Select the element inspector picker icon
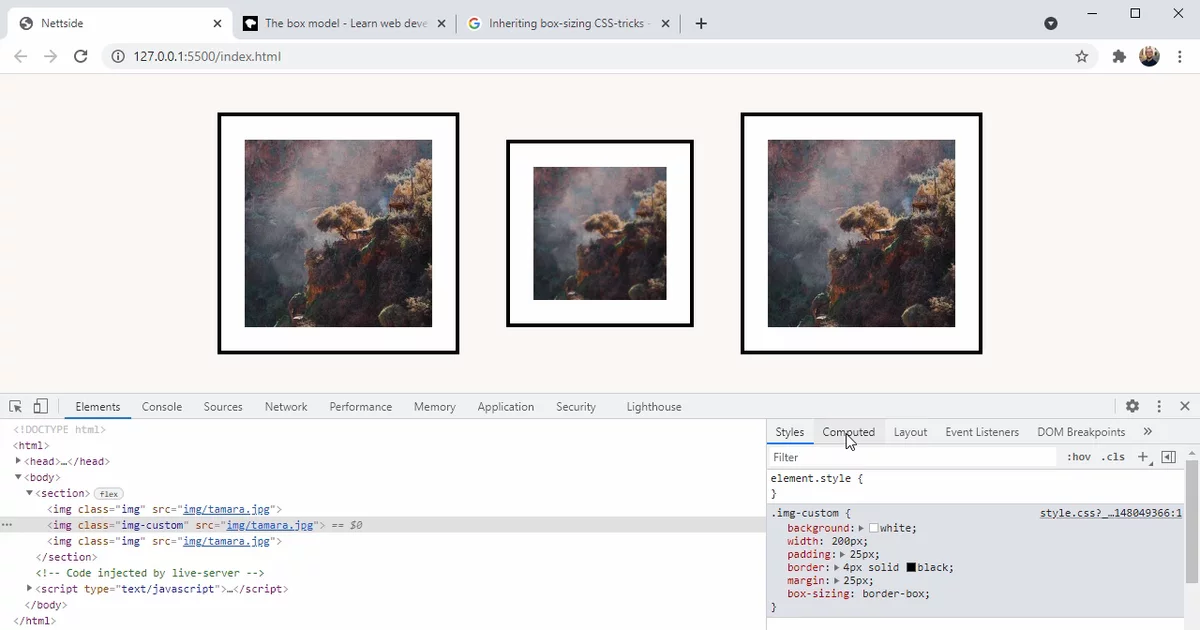 tap(16, 406)
